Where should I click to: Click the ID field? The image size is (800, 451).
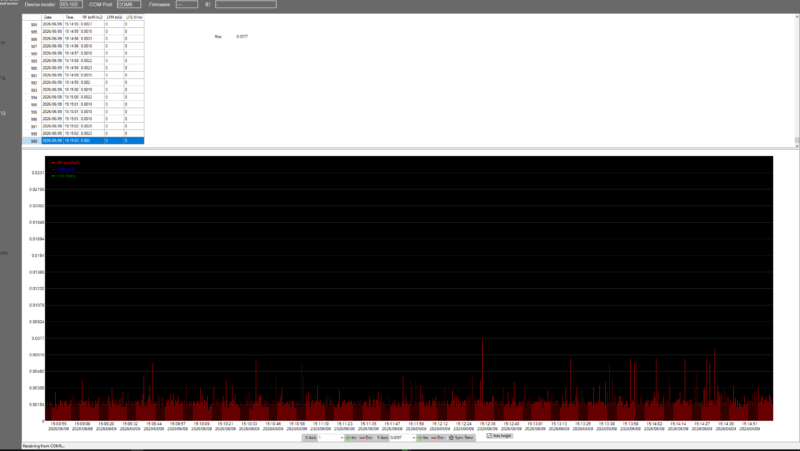click(245, 4)
